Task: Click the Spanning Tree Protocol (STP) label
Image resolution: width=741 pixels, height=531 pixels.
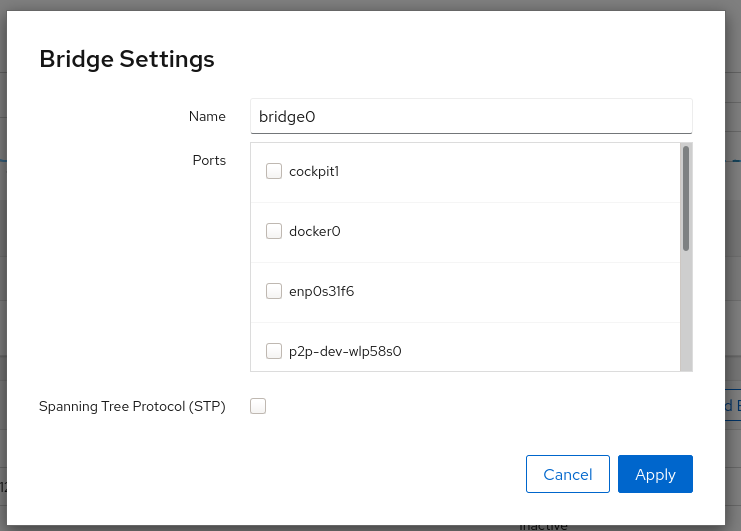Action: point(132,406)
